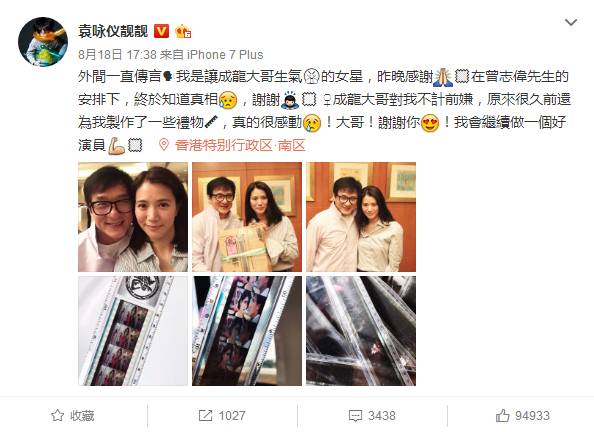Open the film strip ruler with logo photo
594x432 pixels.
click(x=133, y=331)
